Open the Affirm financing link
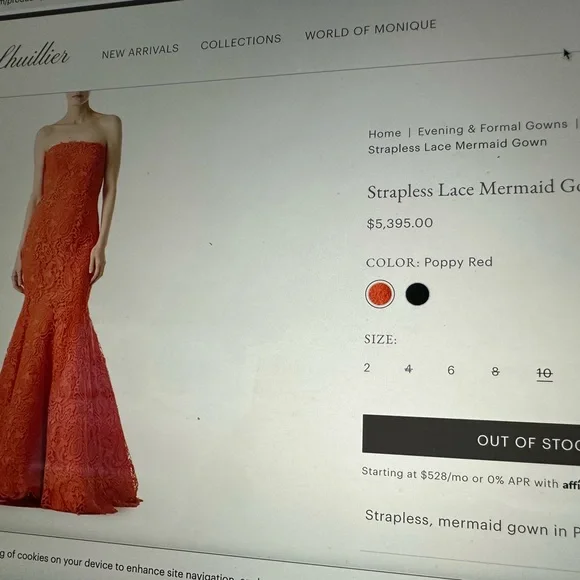This screenshot has width=580, height=580. [x=571, y=485]
